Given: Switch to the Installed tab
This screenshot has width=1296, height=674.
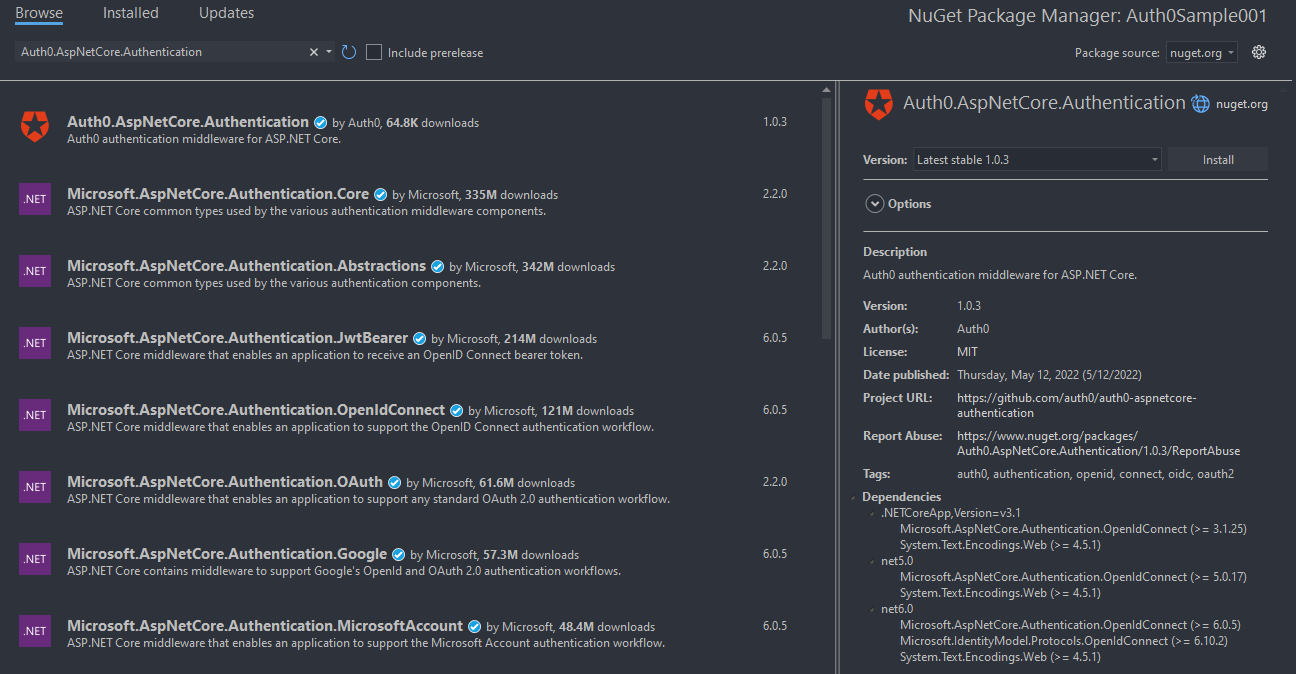Looking at the screenshot, I should [130, 13].
